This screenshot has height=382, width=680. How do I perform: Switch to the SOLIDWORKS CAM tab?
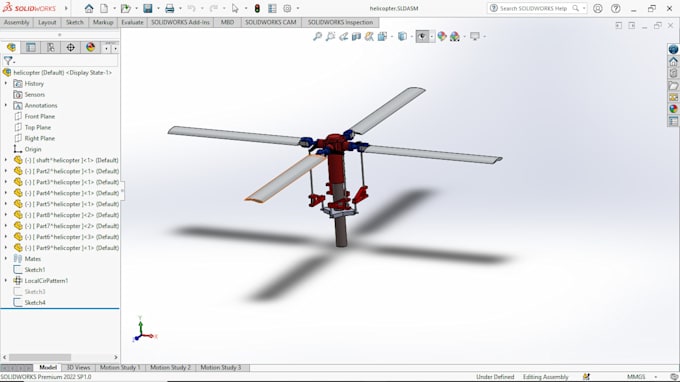271,22
